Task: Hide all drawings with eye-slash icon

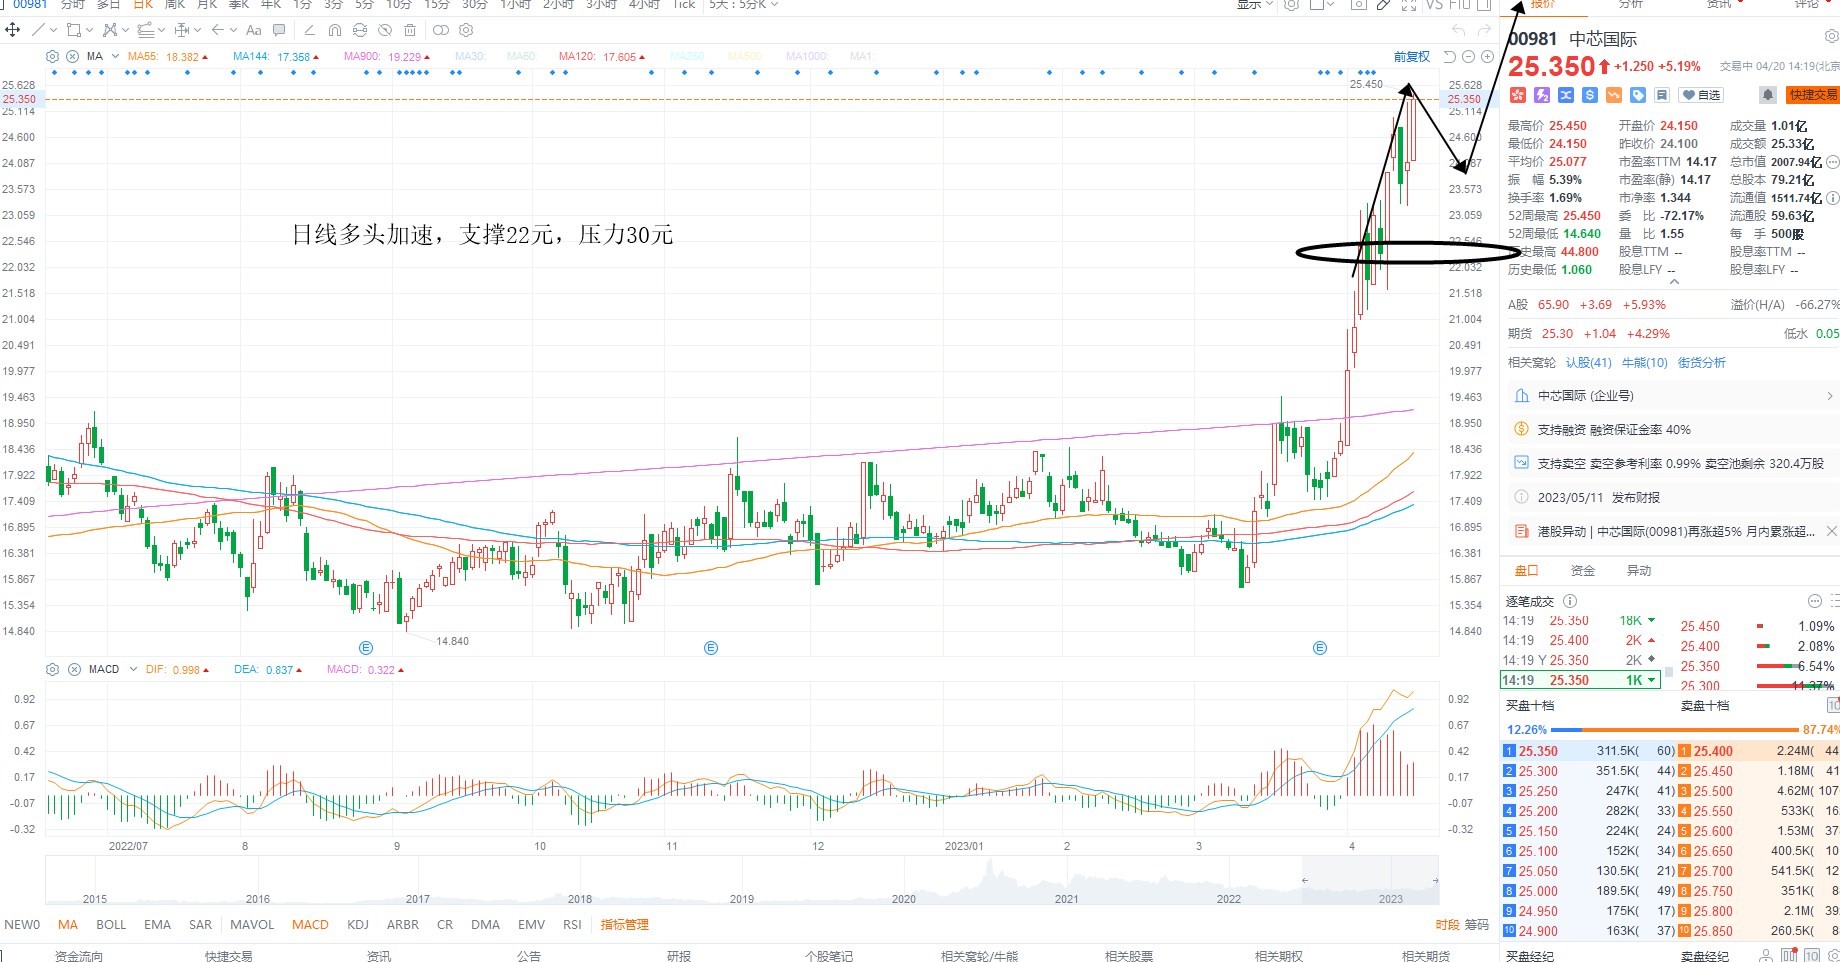Action: pos(385,30)
